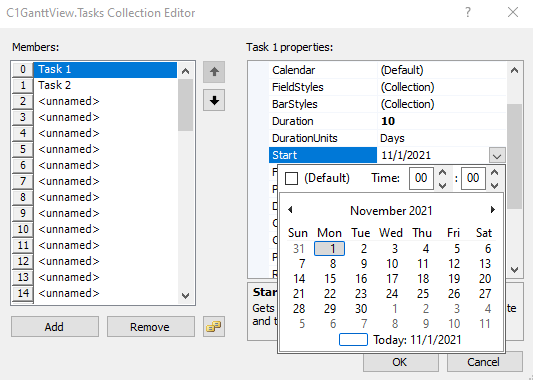Increase the minutes value in Time
The height and width of the screenshot is (380, 533).
(x=495, y=173)
